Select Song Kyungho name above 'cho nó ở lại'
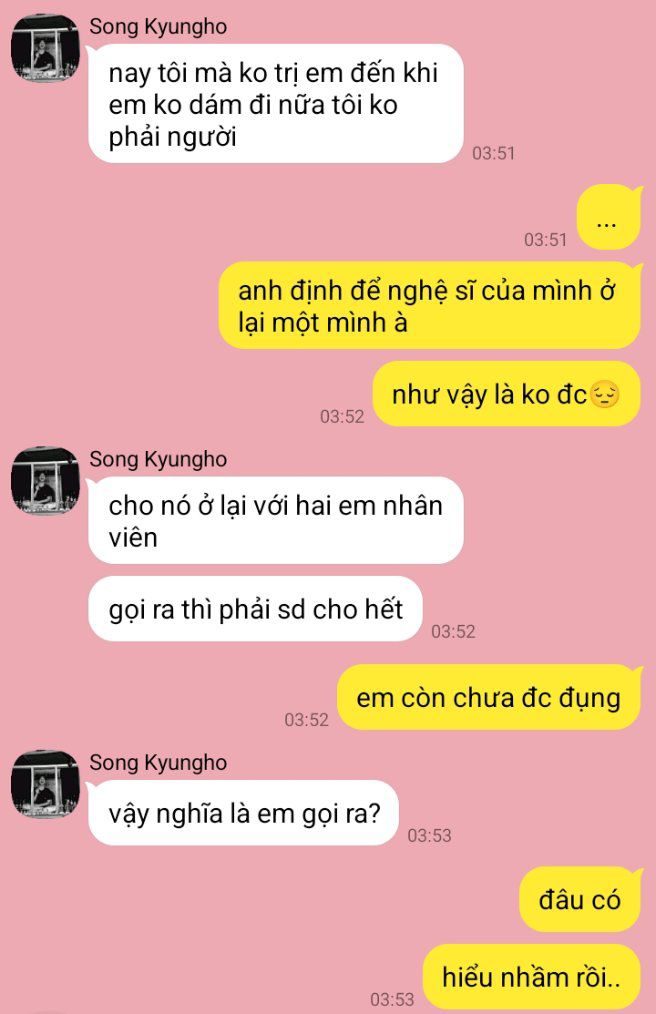 click(158, 460)
